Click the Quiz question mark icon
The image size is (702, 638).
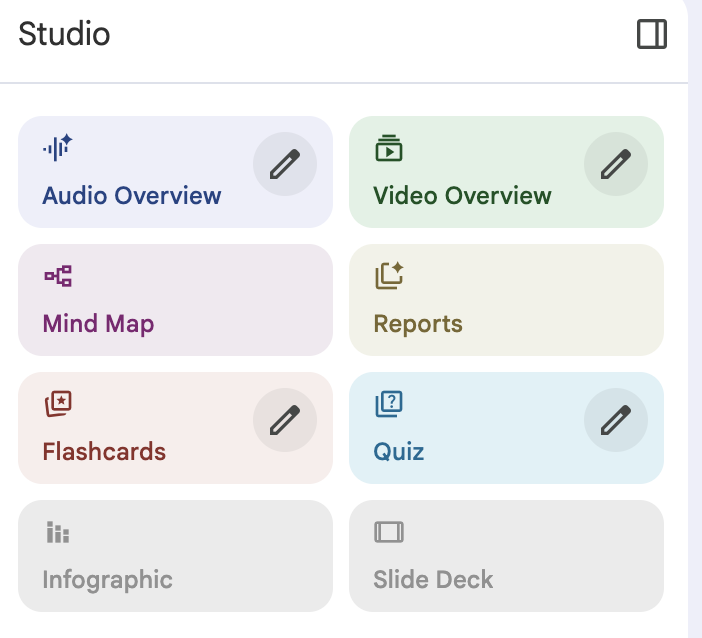point(389,404)
